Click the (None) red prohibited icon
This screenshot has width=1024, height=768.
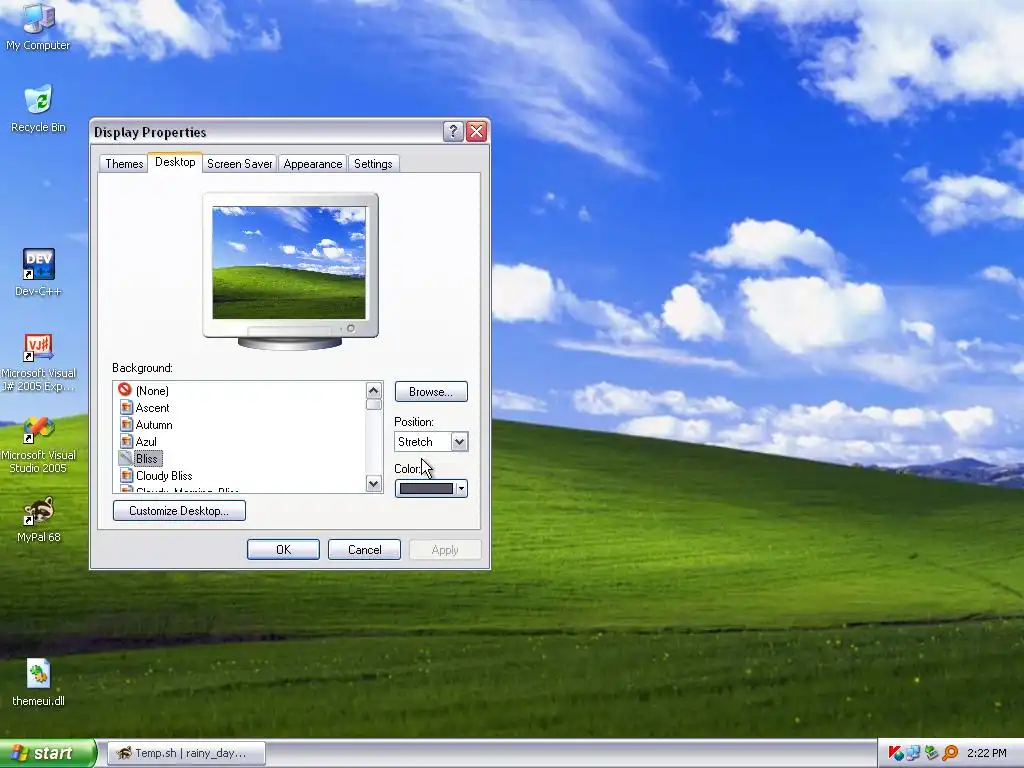point(125,390)
